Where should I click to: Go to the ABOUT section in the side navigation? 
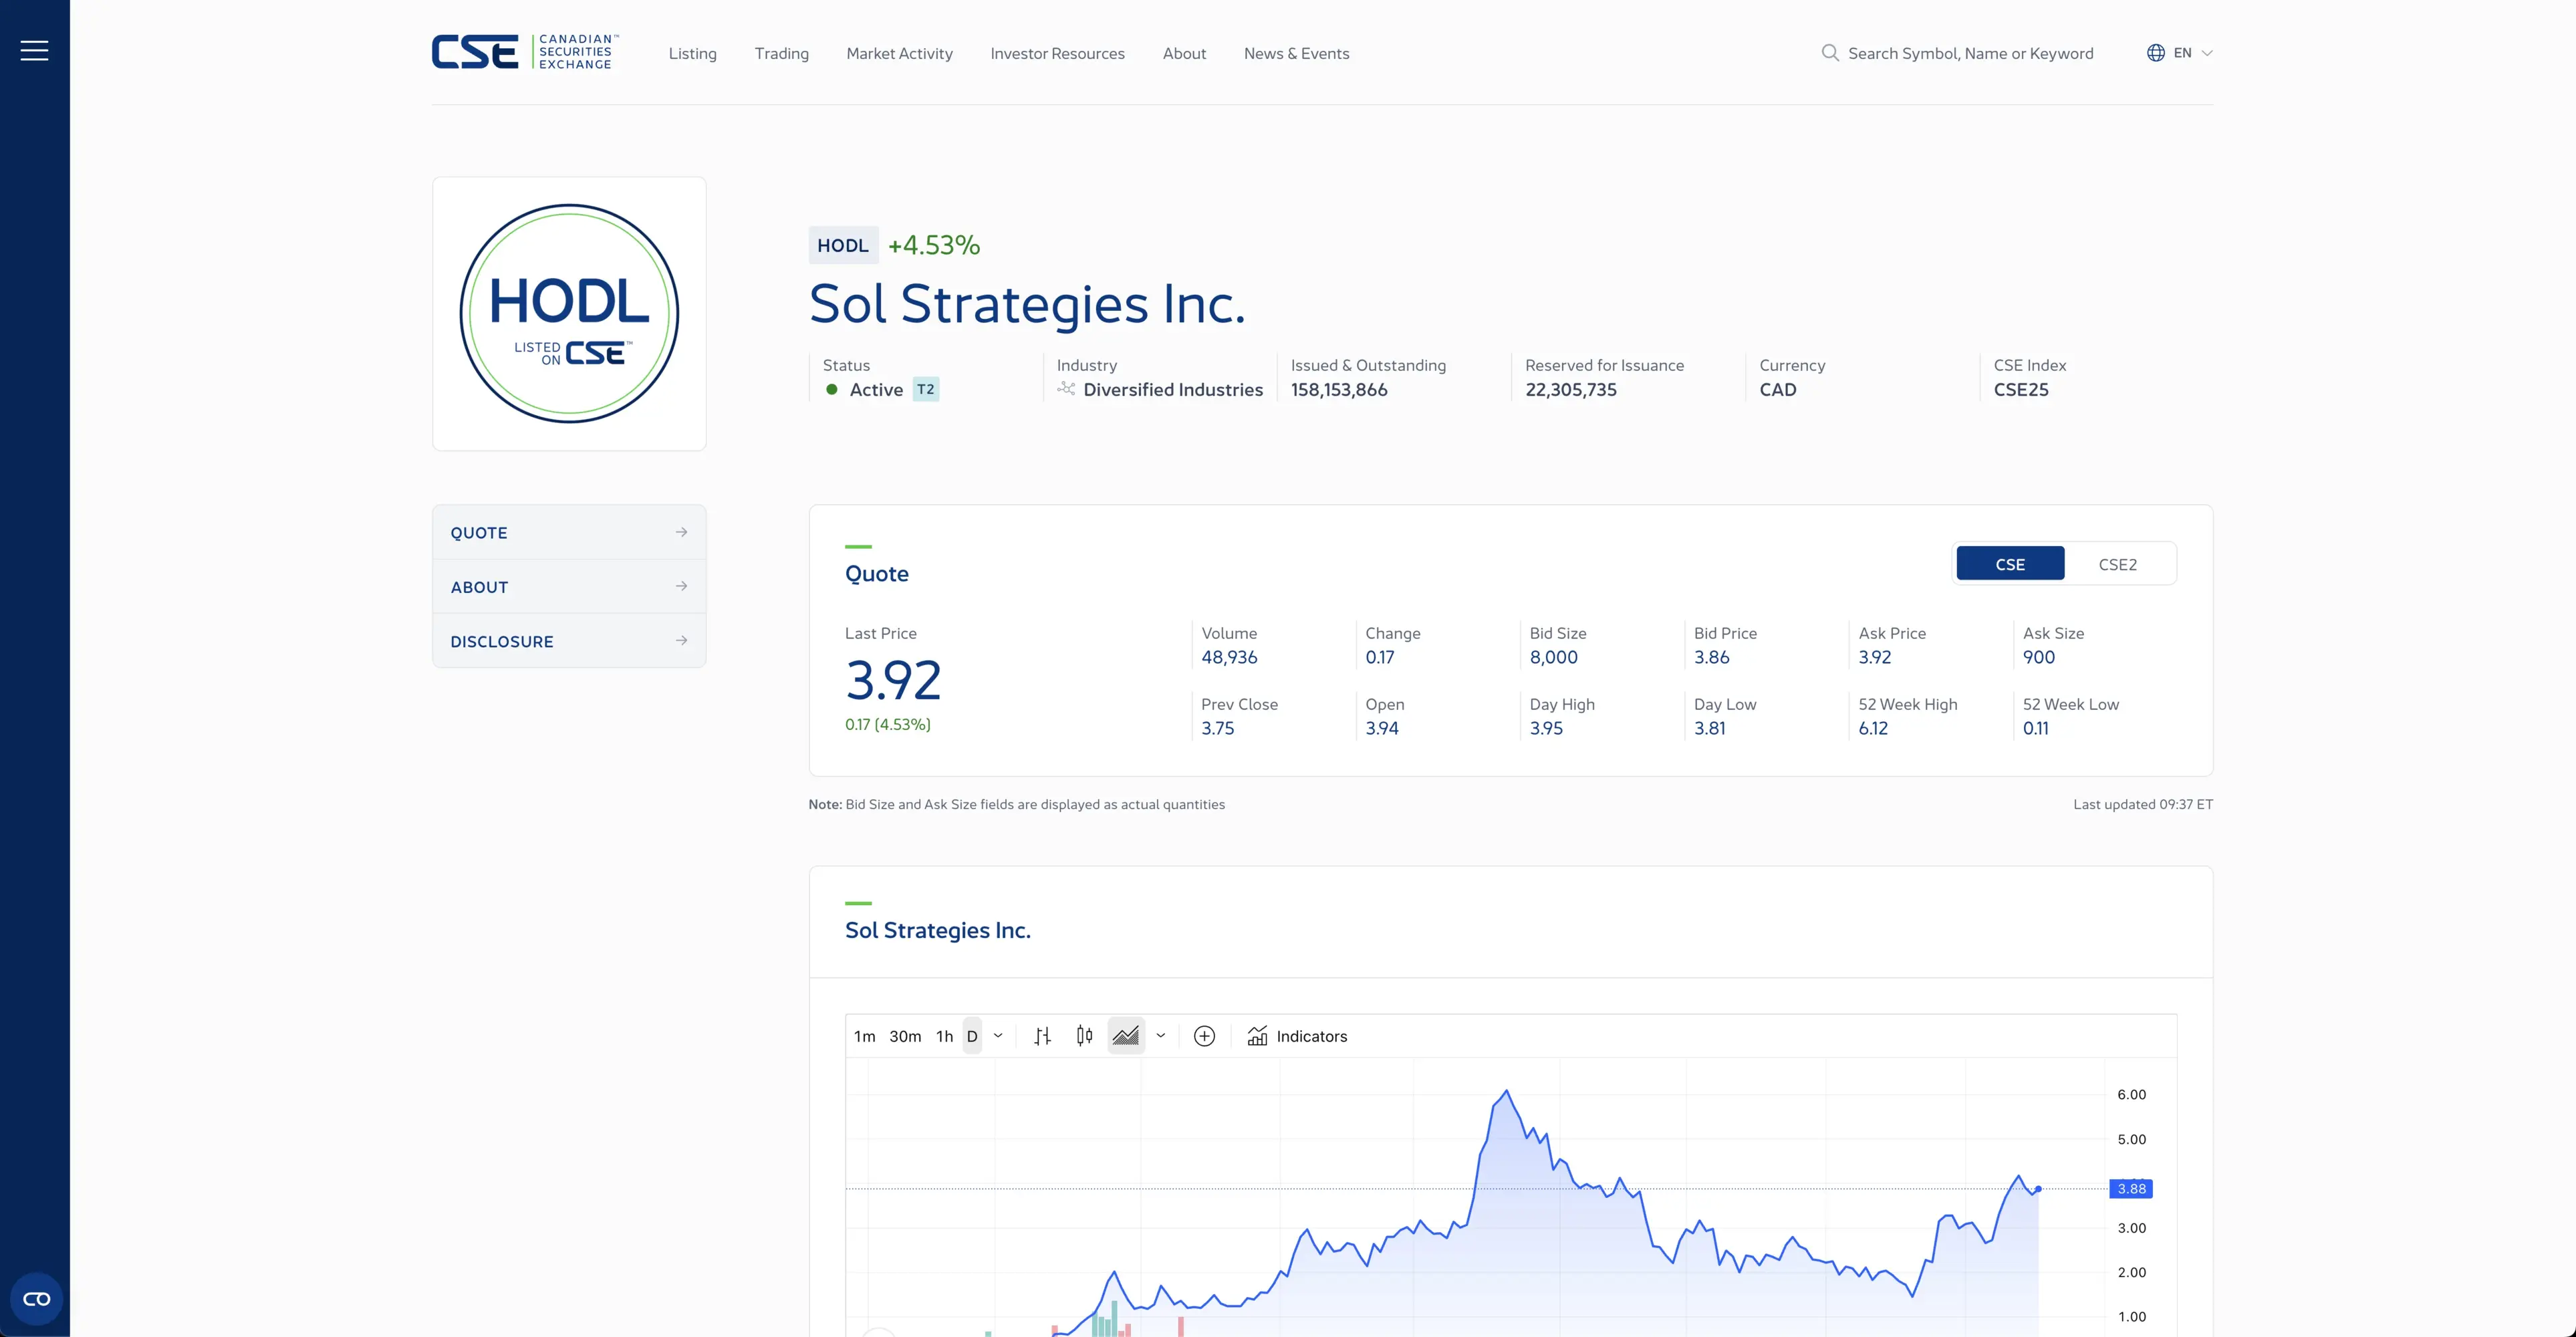[x=568, y=587]
